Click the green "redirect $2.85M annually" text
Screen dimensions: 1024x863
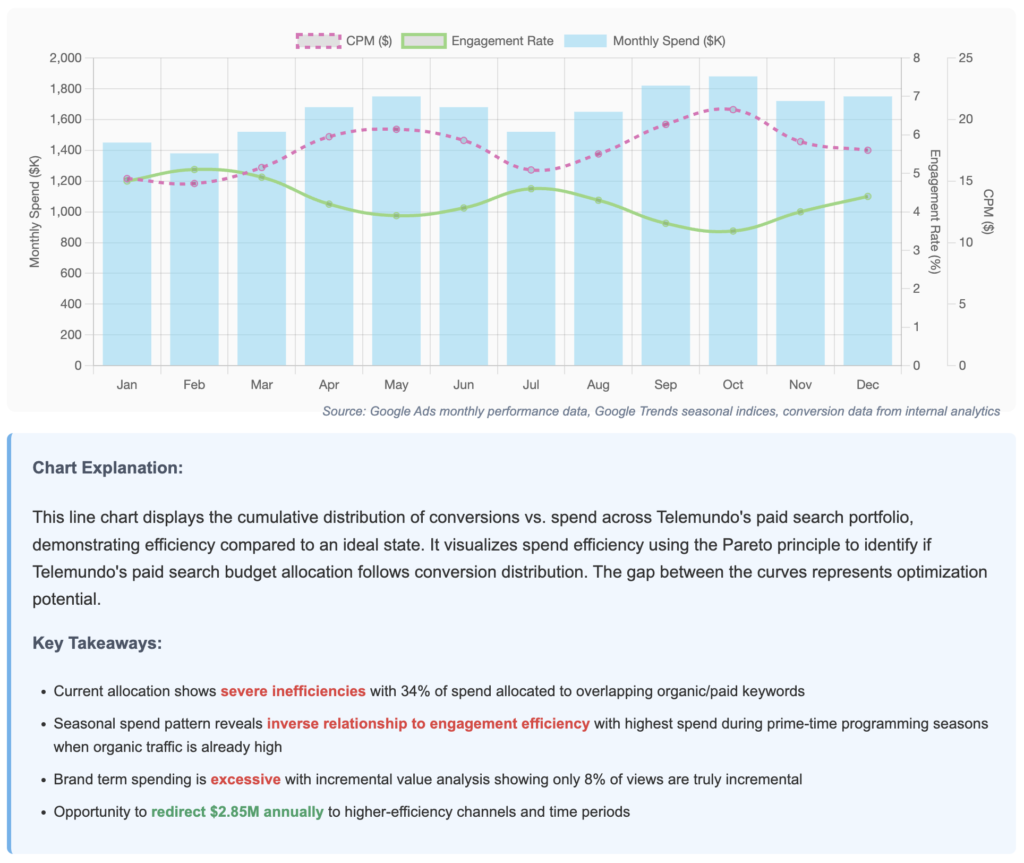[x=237, y=812]
